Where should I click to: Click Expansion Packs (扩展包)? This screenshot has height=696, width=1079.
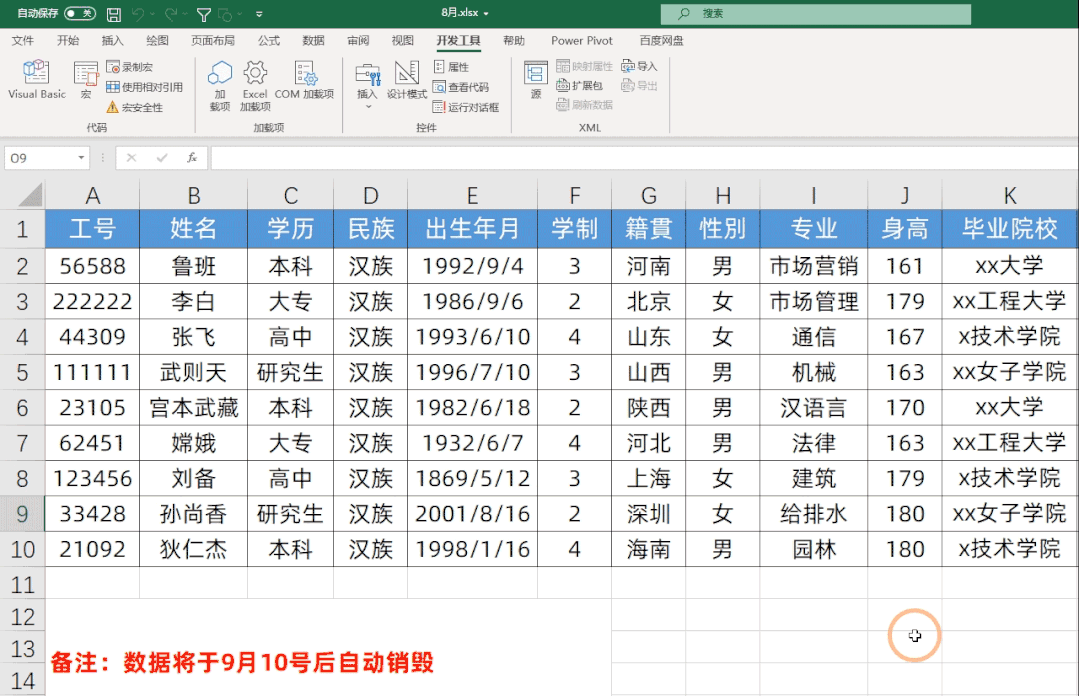pos(579,85)
